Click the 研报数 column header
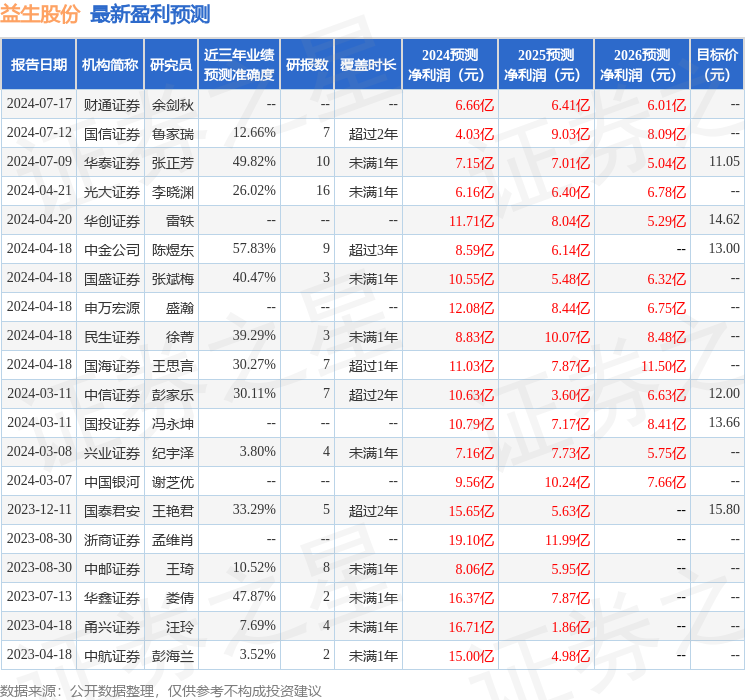Viewport: 745px width, 700px height. tap(307, 65)
